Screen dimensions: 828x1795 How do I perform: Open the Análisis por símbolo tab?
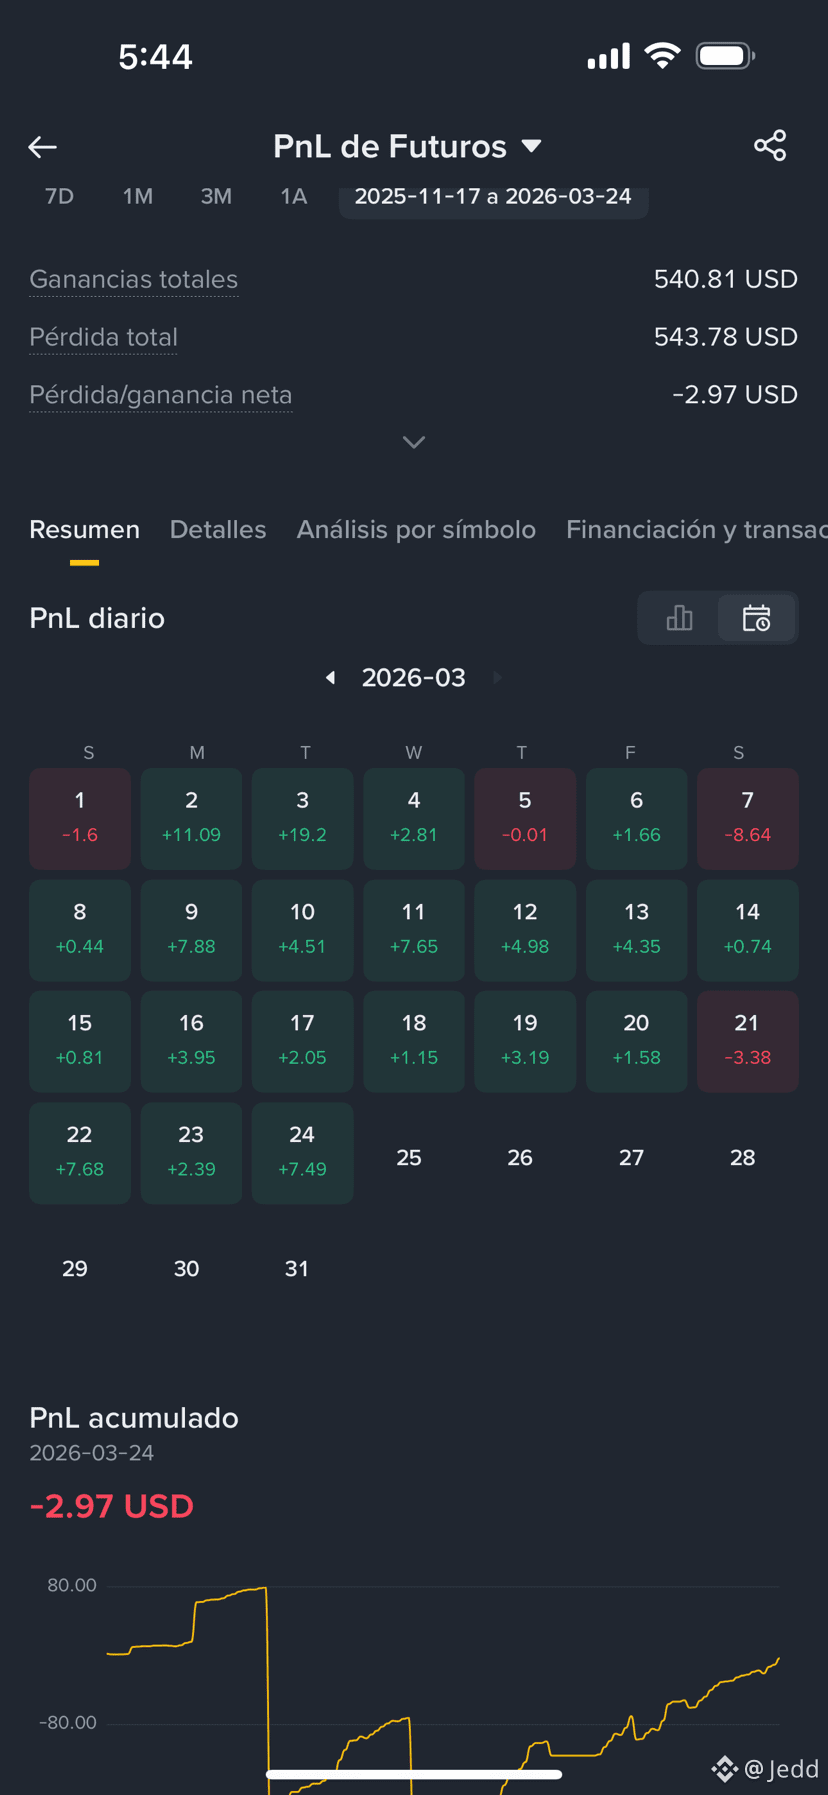click(416, 530)
